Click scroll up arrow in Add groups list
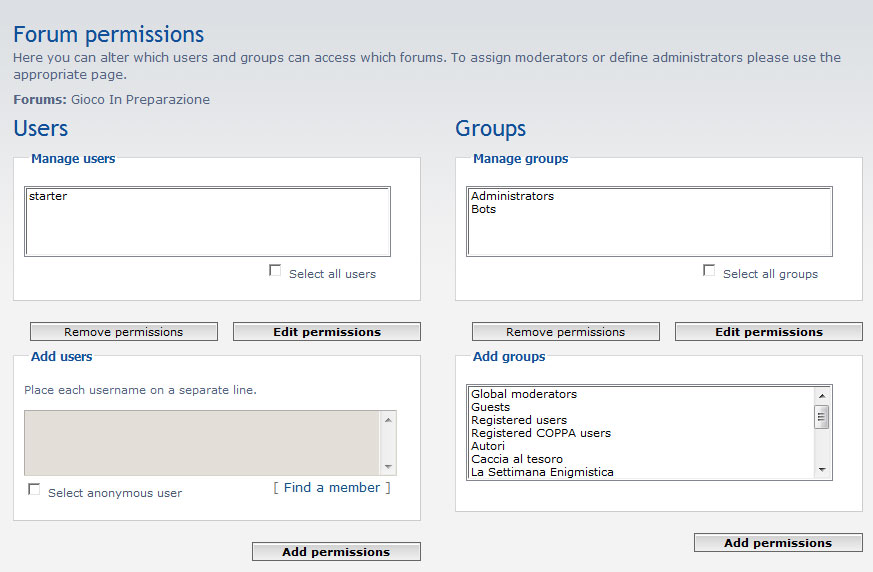The image size is (873, 572). (822, 395)
